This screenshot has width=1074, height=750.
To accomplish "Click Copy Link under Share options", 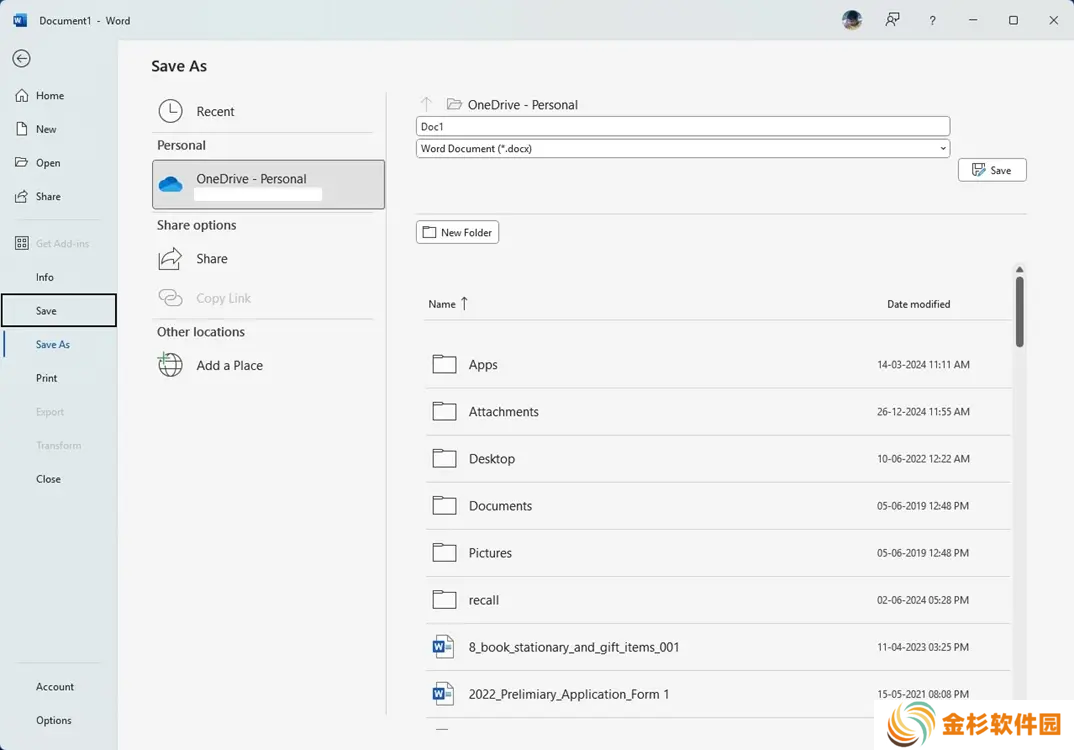I will tap(223, 298).
